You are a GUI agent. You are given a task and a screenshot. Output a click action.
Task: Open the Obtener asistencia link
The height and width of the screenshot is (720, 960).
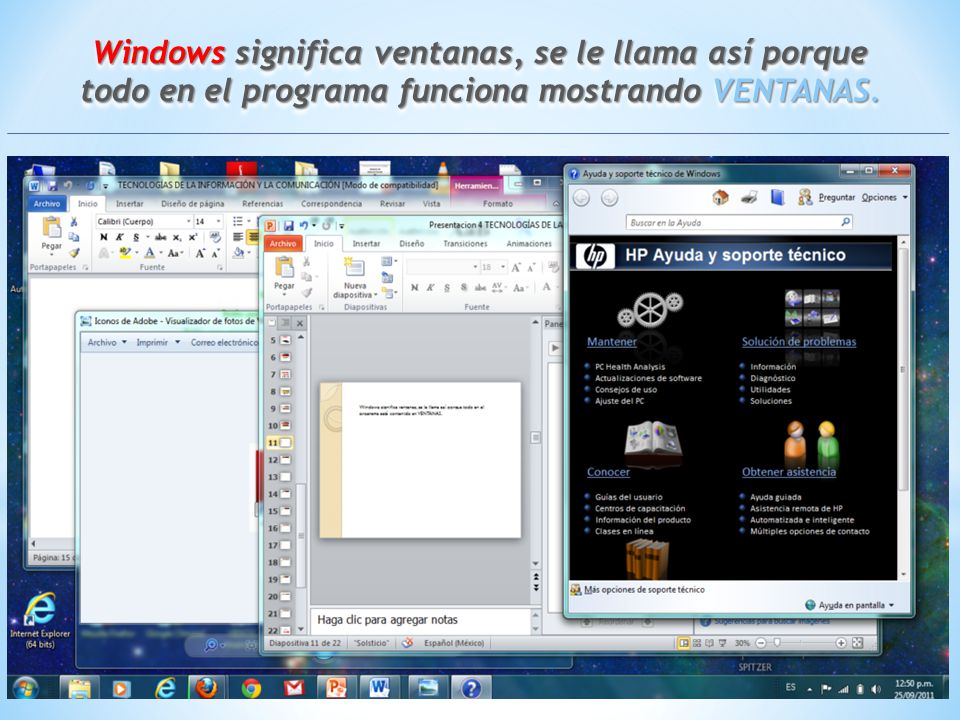pyautogui.click(x=789, y=472)
